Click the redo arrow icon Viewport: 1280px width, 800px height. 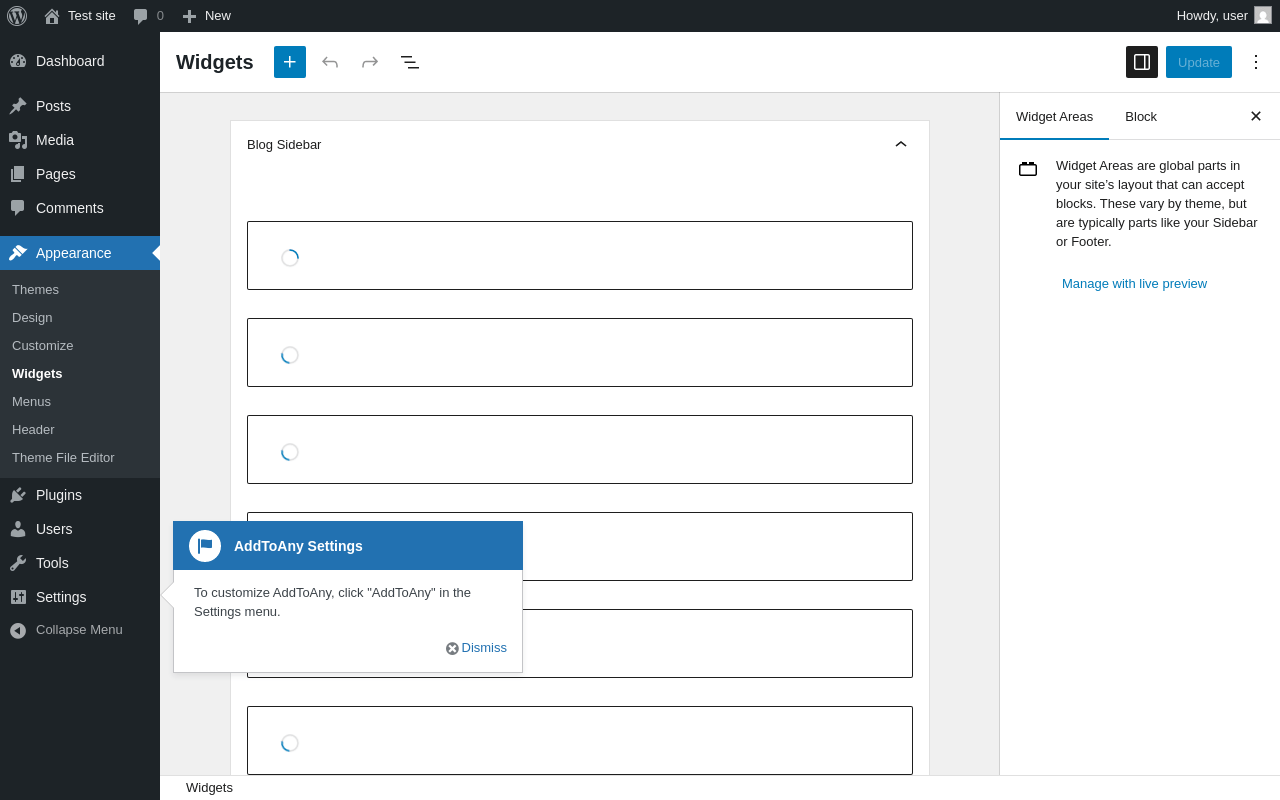point(370,62)
